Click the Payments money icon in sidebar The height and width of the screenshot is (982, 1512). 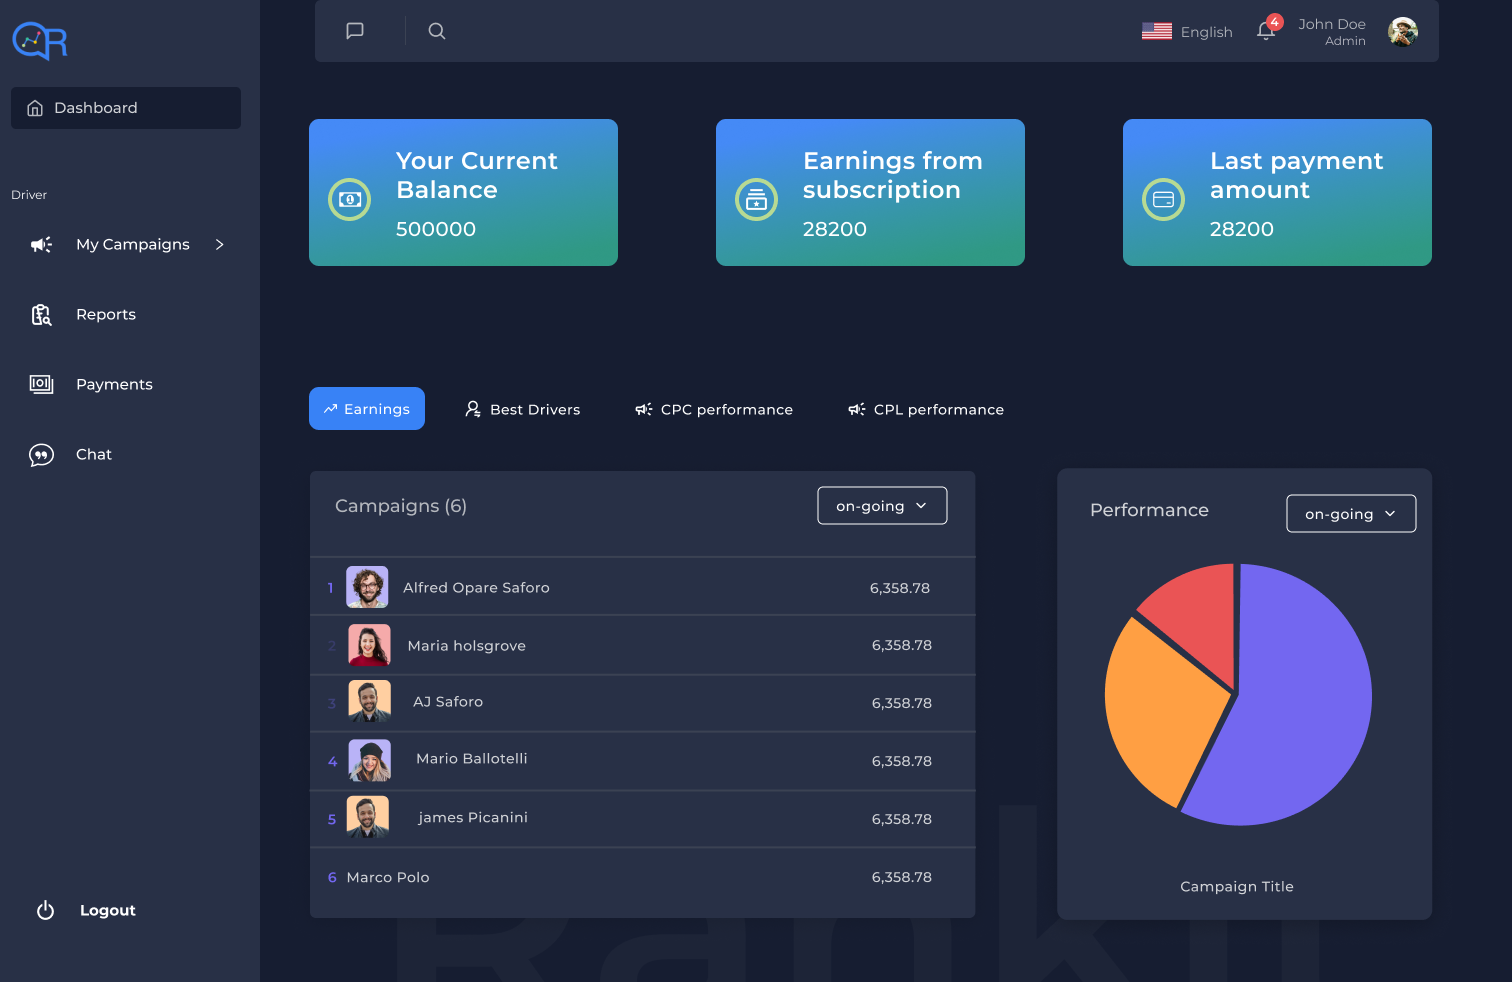(x=41, y=384)
